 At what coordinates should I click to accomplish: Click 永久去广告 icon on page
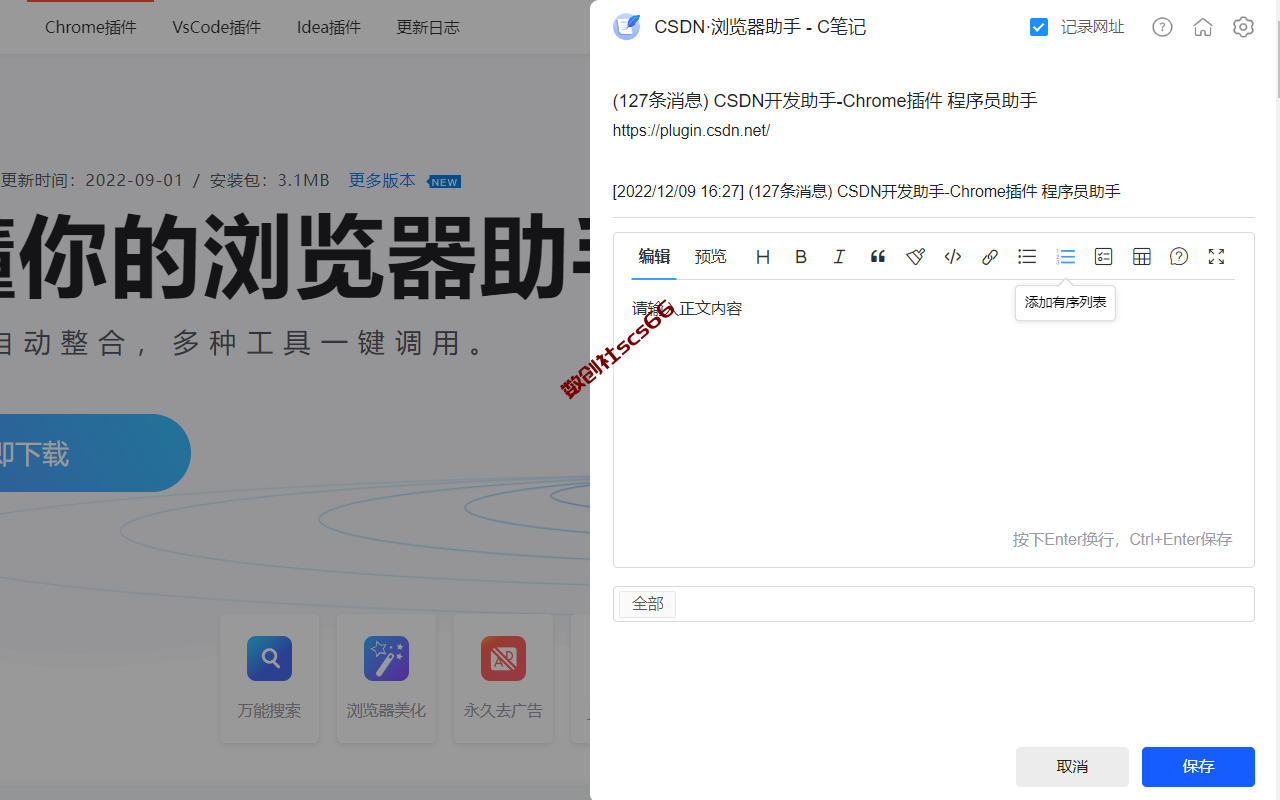click(x=503, y=658)
